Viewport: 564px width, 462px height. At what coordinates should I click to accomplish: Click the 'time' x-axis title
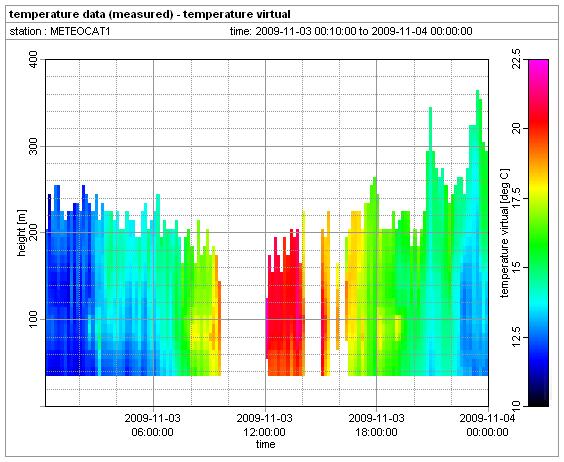pyautogui.click(x=265, y=444)
